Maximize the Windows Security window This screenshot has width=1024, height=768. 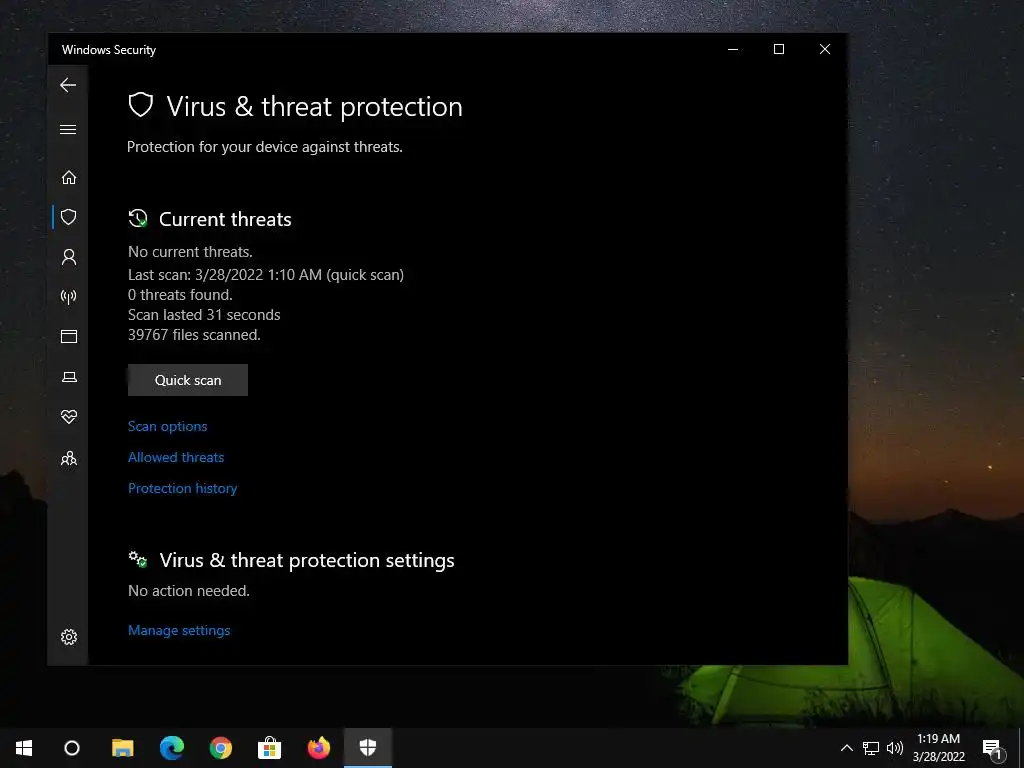[x=778, y=49]
